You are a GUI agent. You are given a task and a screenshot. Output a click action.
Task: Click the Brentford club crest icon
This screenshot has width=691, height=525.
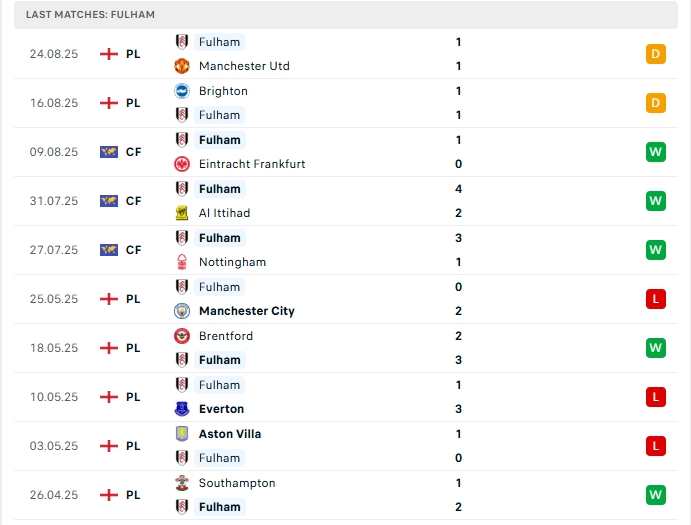[182, 336]
